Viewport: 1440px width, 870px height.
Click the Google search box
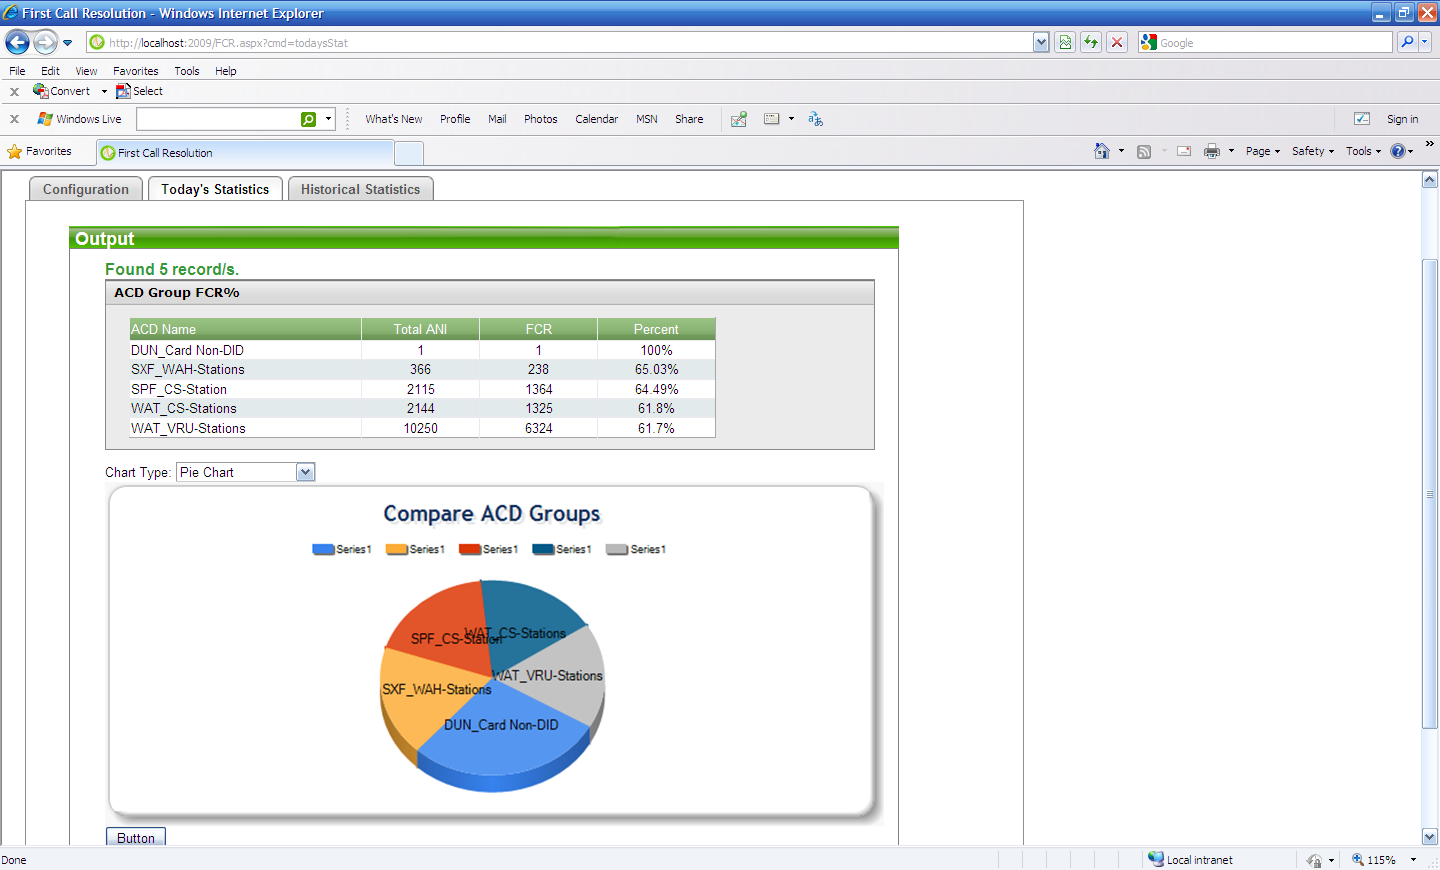click(x=1265, y=43)
